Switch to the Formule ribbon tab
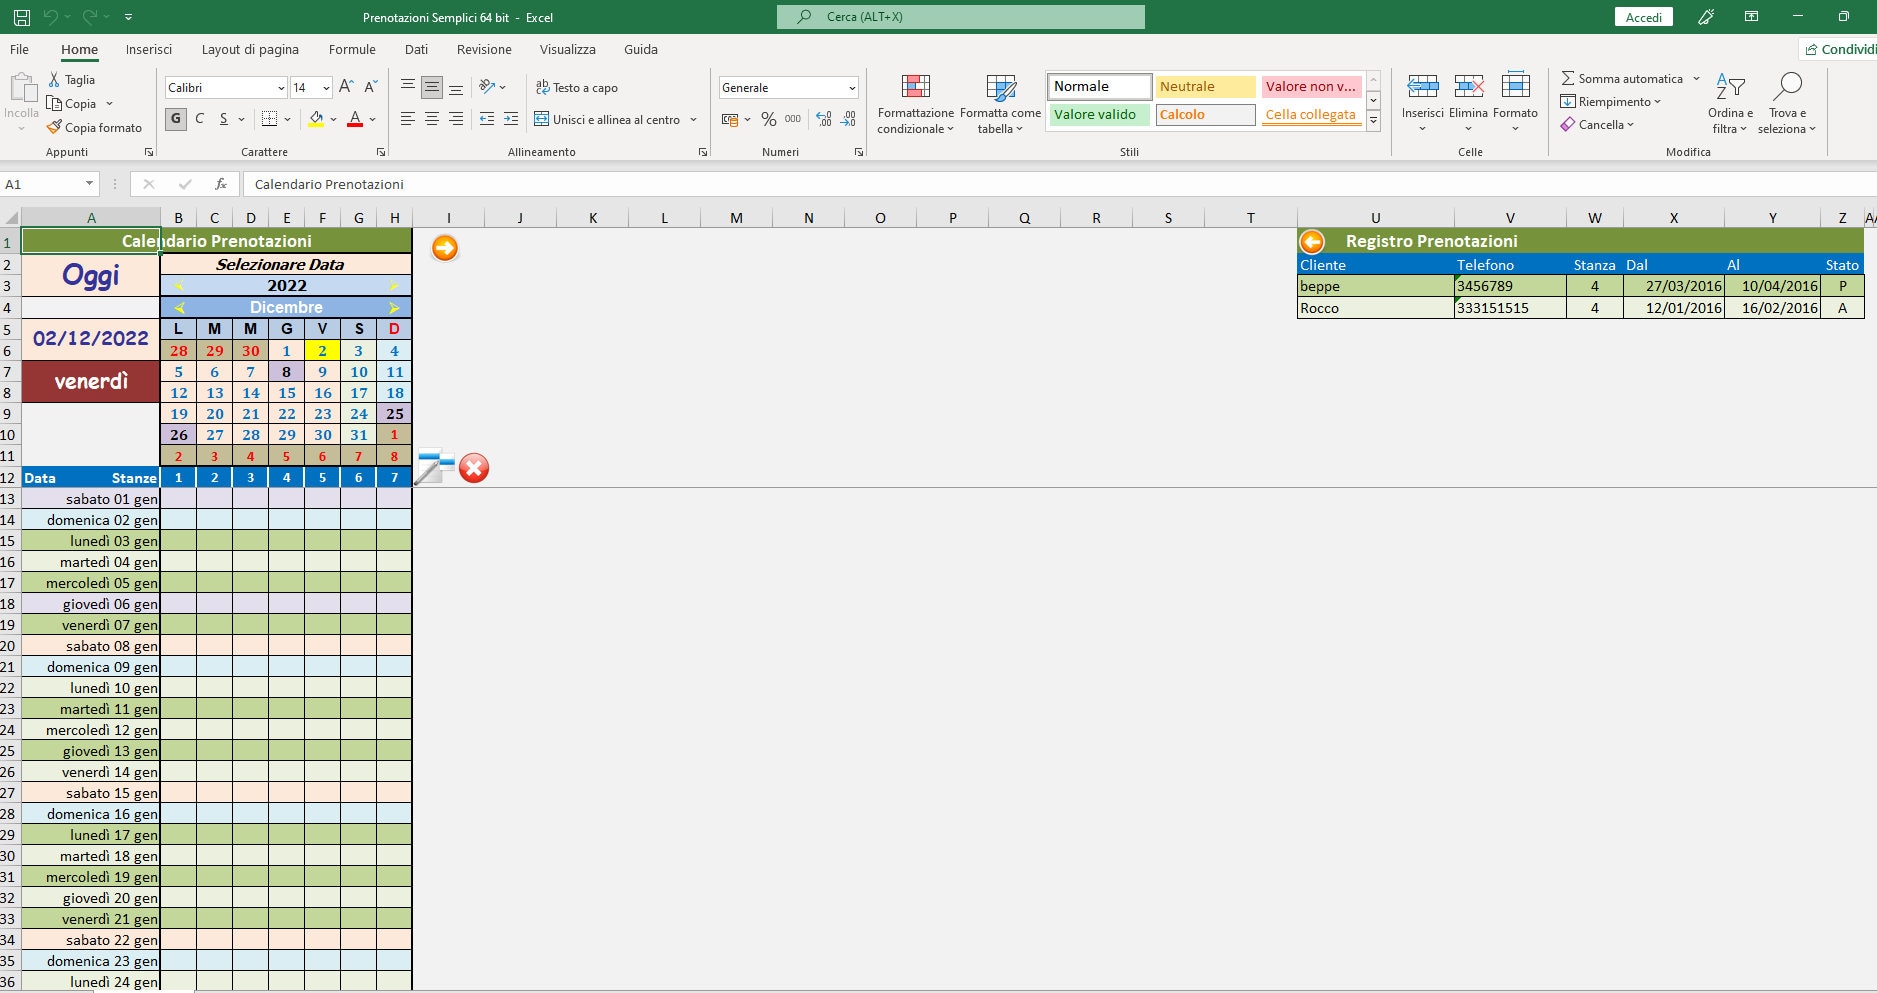This screenshot has width=1877, height=993. click(x=352, y=49)
